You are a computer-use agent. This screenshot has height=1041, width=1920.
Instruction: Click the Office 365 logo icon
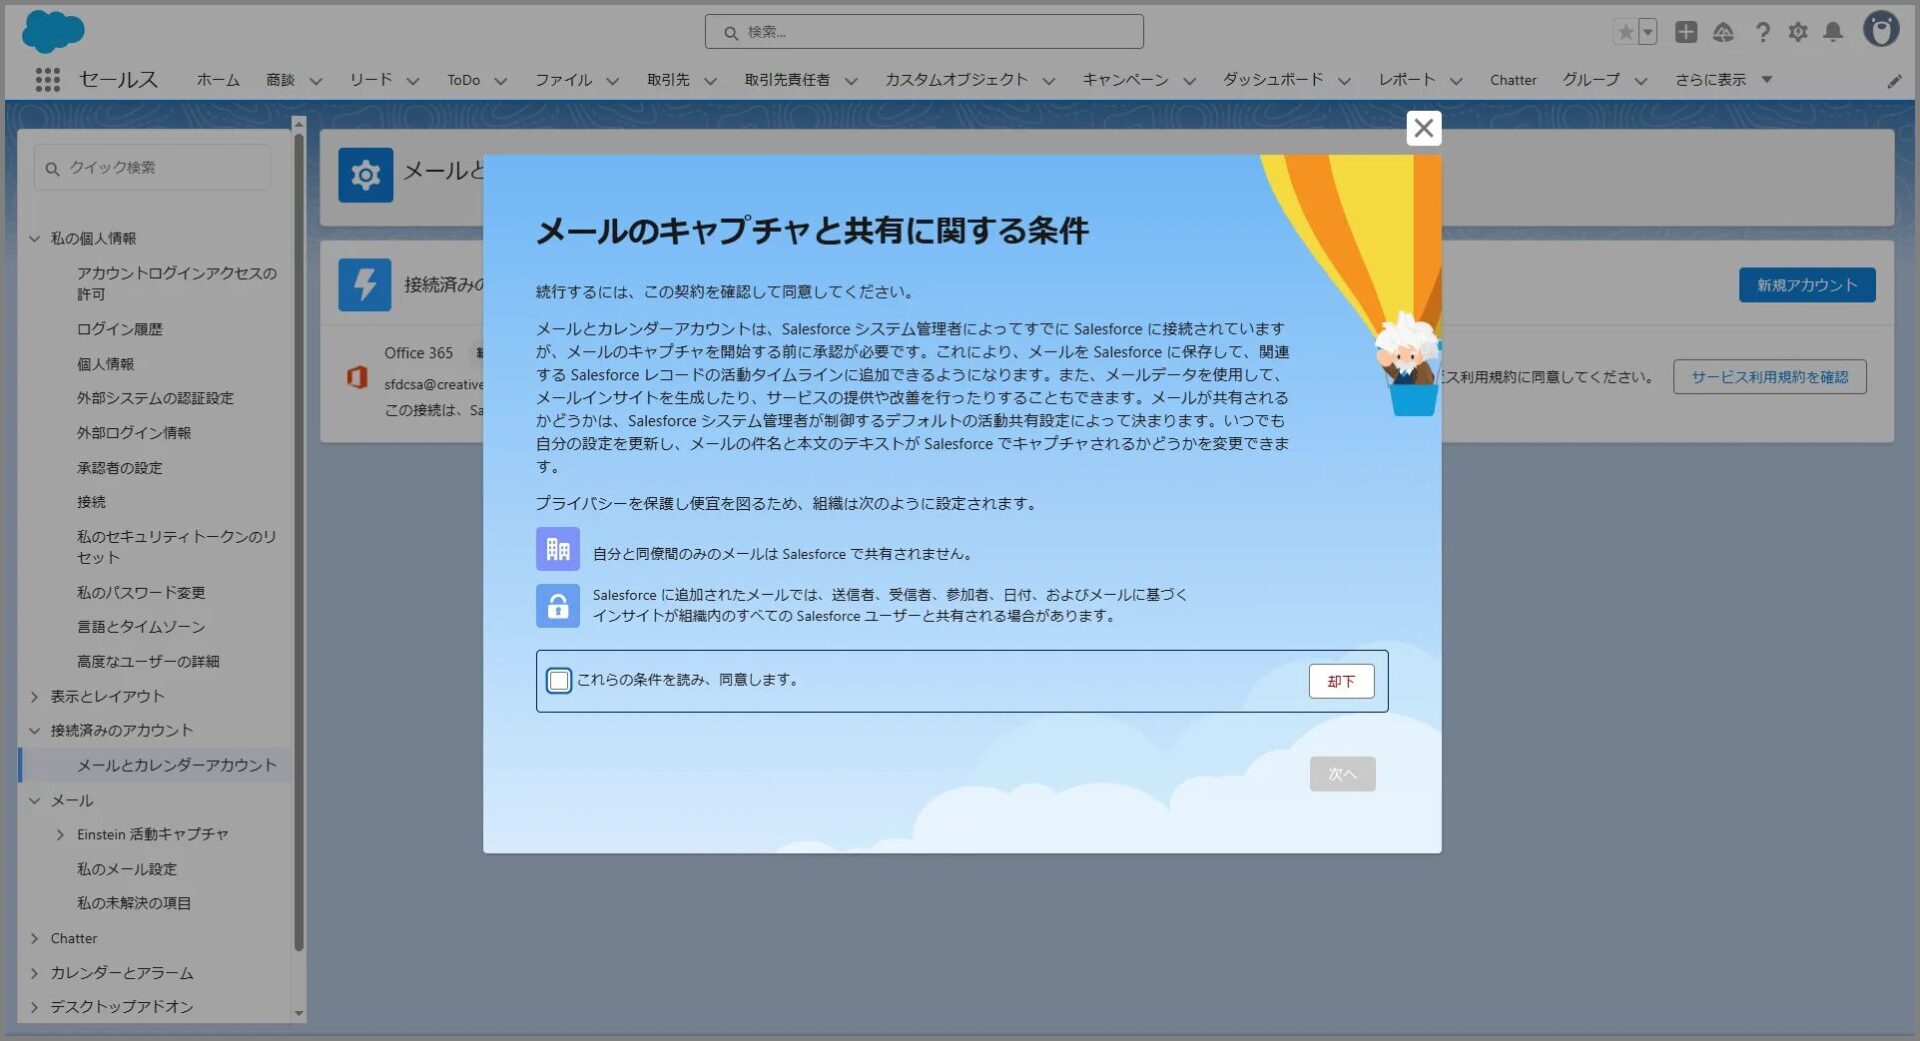[357, 377]
